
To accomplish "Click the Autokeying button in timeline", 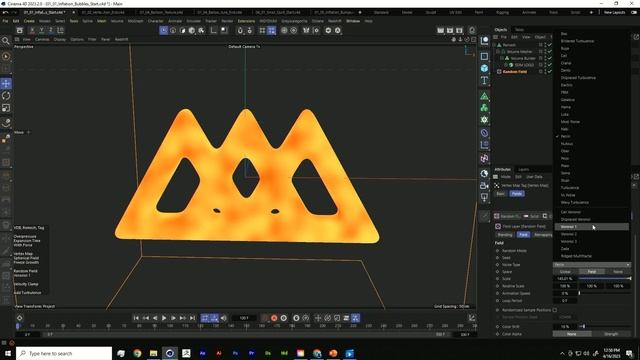I will [x=284, y=318].
